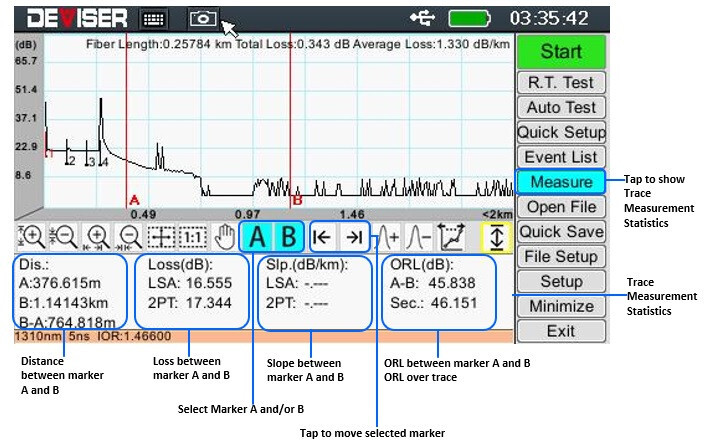Click the DEVISER logo
Viewport: 705px width, 442px height.
coord(77,19)
